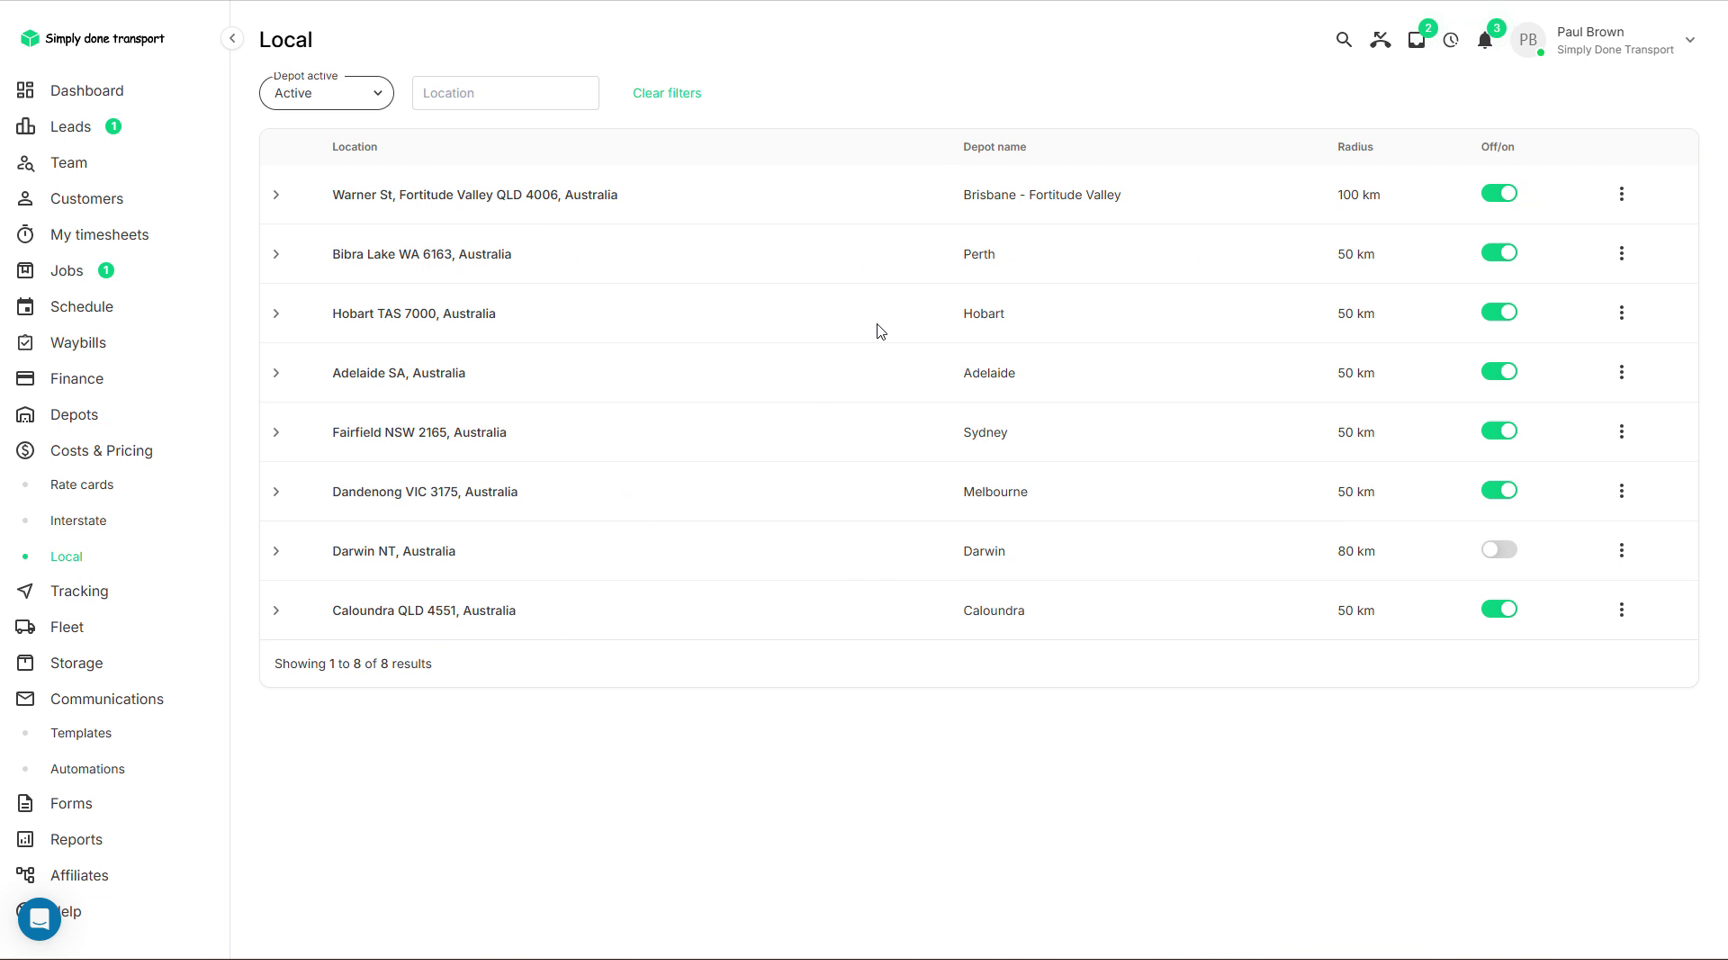The width and height of the screenshot is (1728, 960).
Task: Click the tools icon beside search
Action: (1380, 40)
